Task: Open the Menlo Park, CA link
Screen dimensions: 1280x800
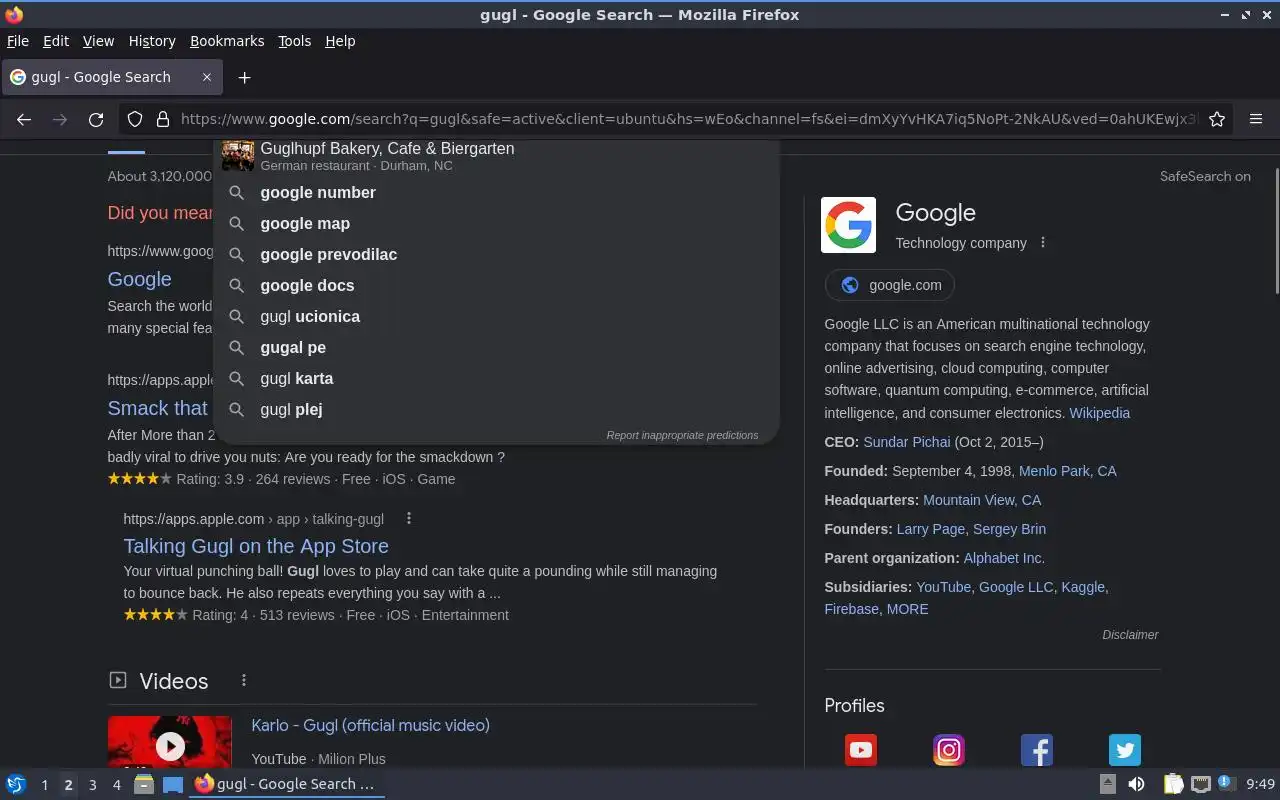Action: click(1067, 470)
